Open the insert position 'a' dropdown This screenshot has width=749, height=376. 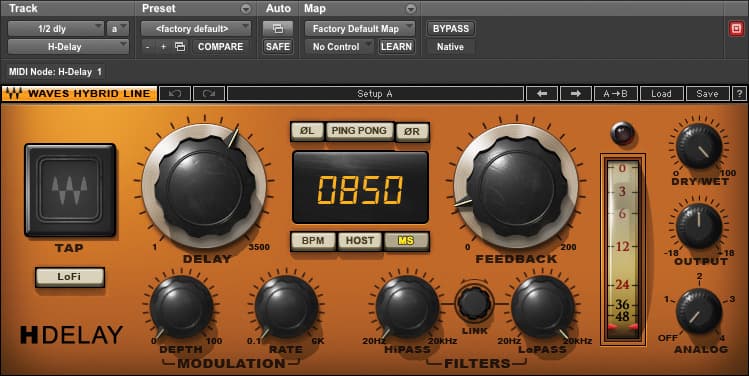(118, 29)
